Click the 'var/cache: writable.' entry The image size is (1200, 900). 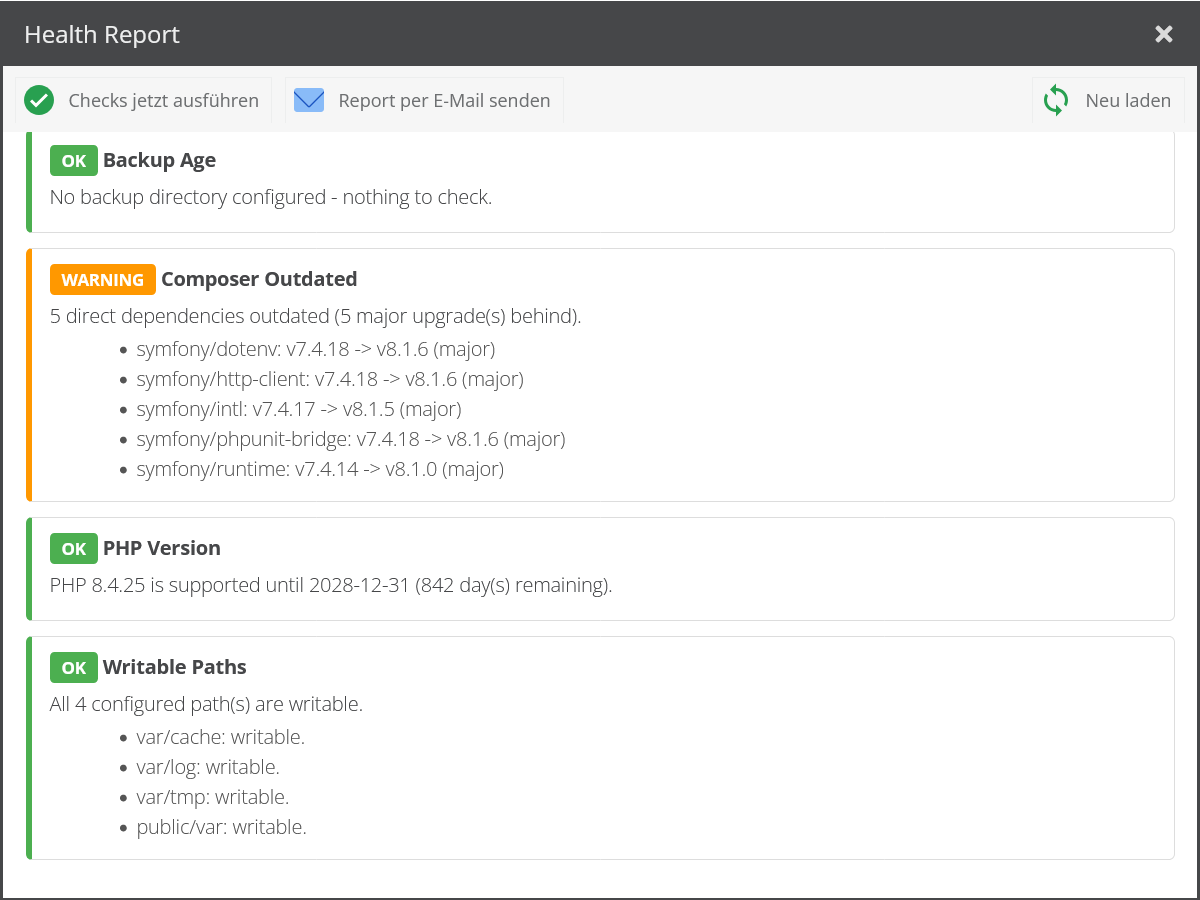pyautogui.click(x=221, y=737)
